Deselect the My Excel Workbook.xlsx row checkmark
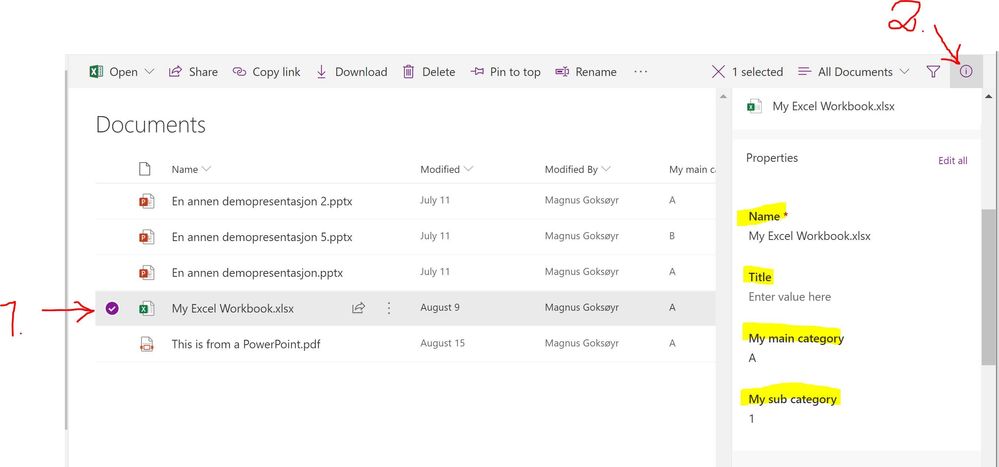The image size is (999, 467). [112, 308]
